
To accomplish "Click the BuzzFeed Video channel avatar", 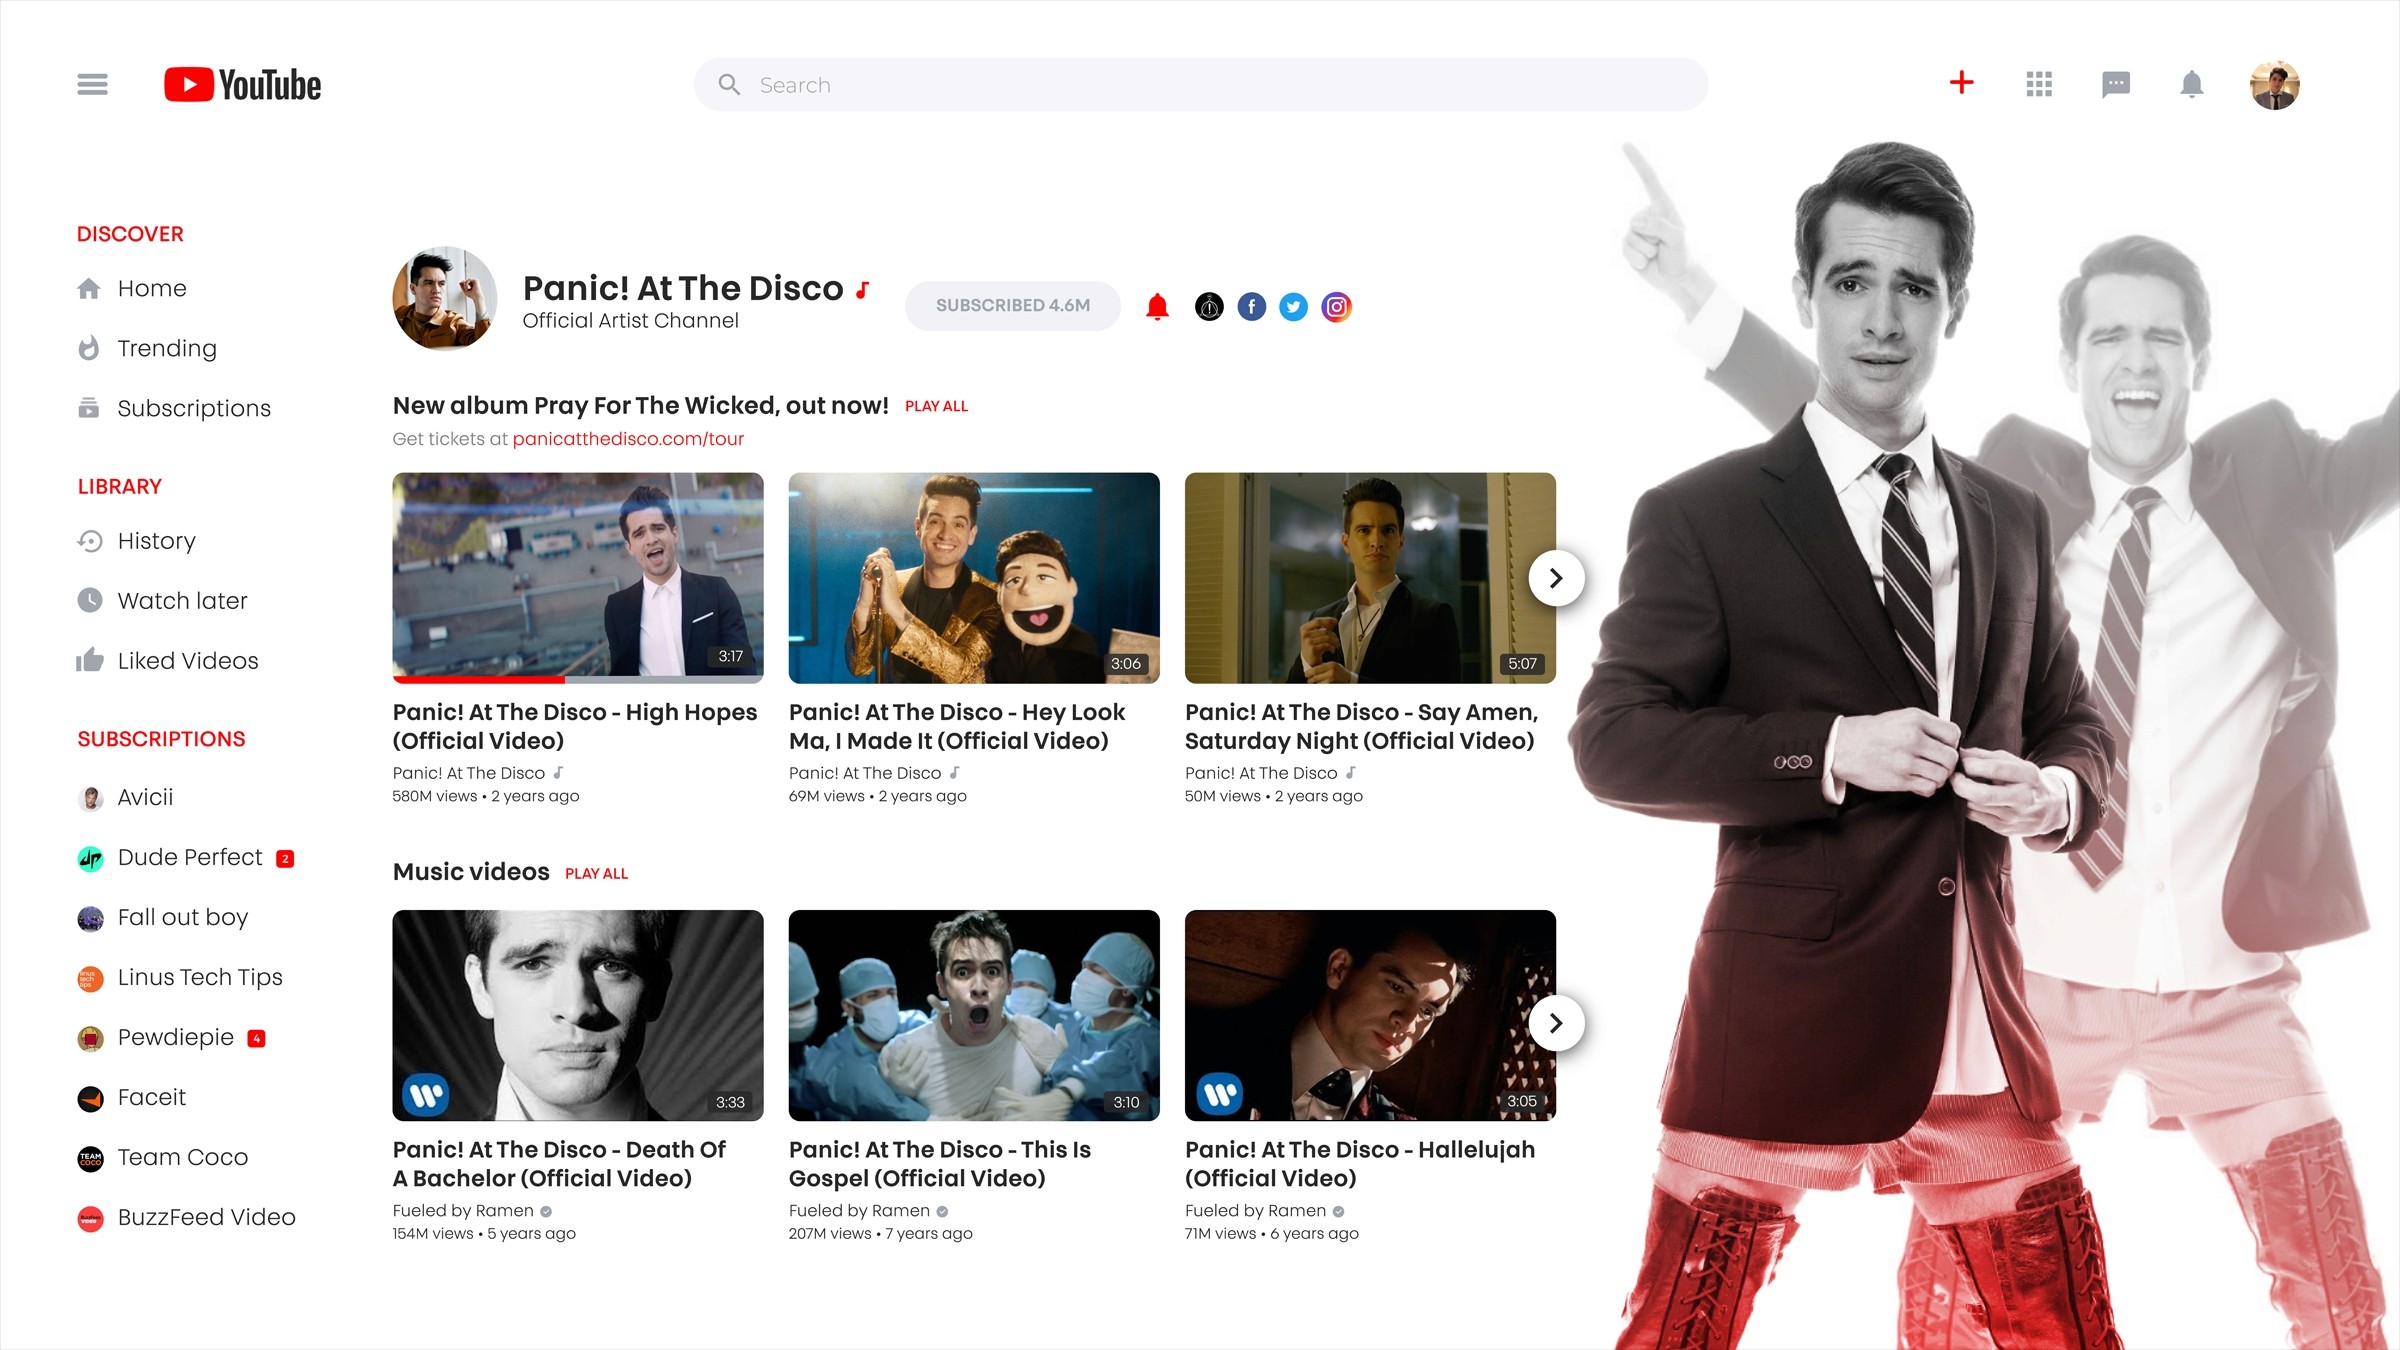I will click(91, 1218).
